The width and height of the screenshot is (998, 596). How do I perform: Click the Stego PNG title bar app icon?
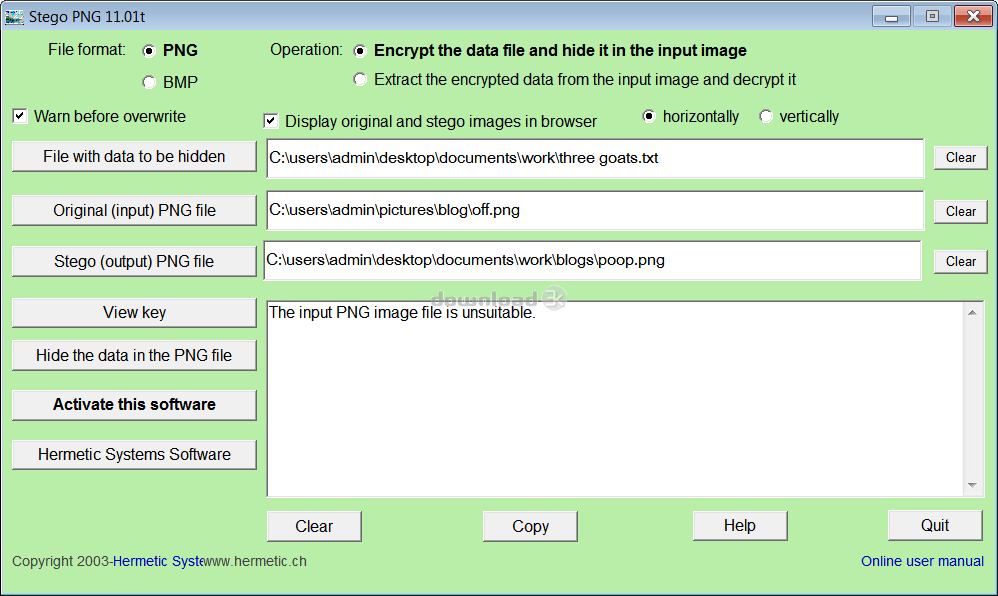15,17
